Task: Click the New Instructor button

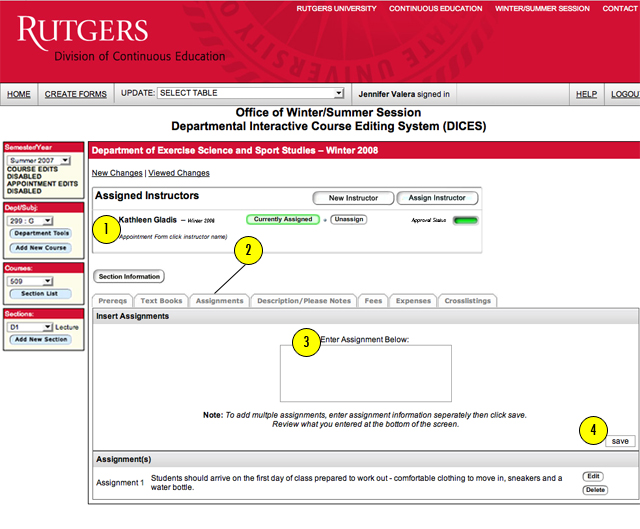Action: pyautogui.click(x=353, y=198)
